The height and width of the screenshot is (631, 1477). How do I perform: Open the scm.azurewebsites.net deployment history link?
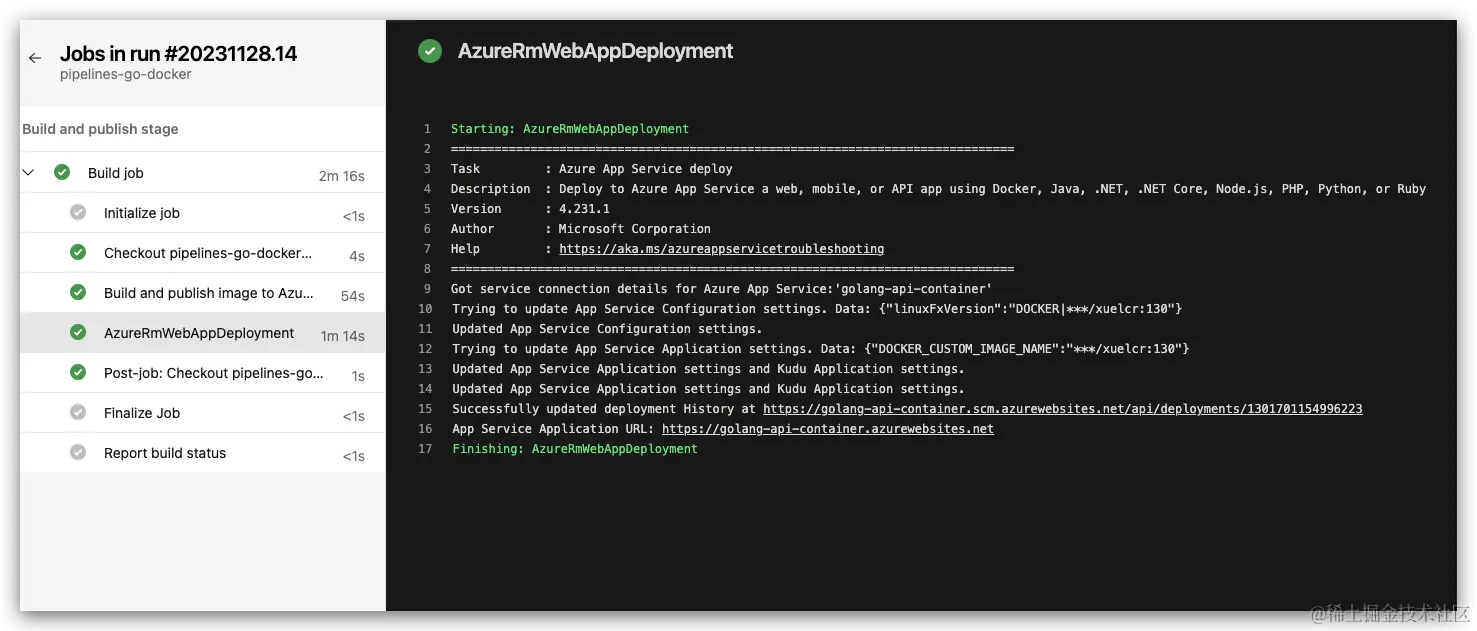click(x=1062, y=409)
